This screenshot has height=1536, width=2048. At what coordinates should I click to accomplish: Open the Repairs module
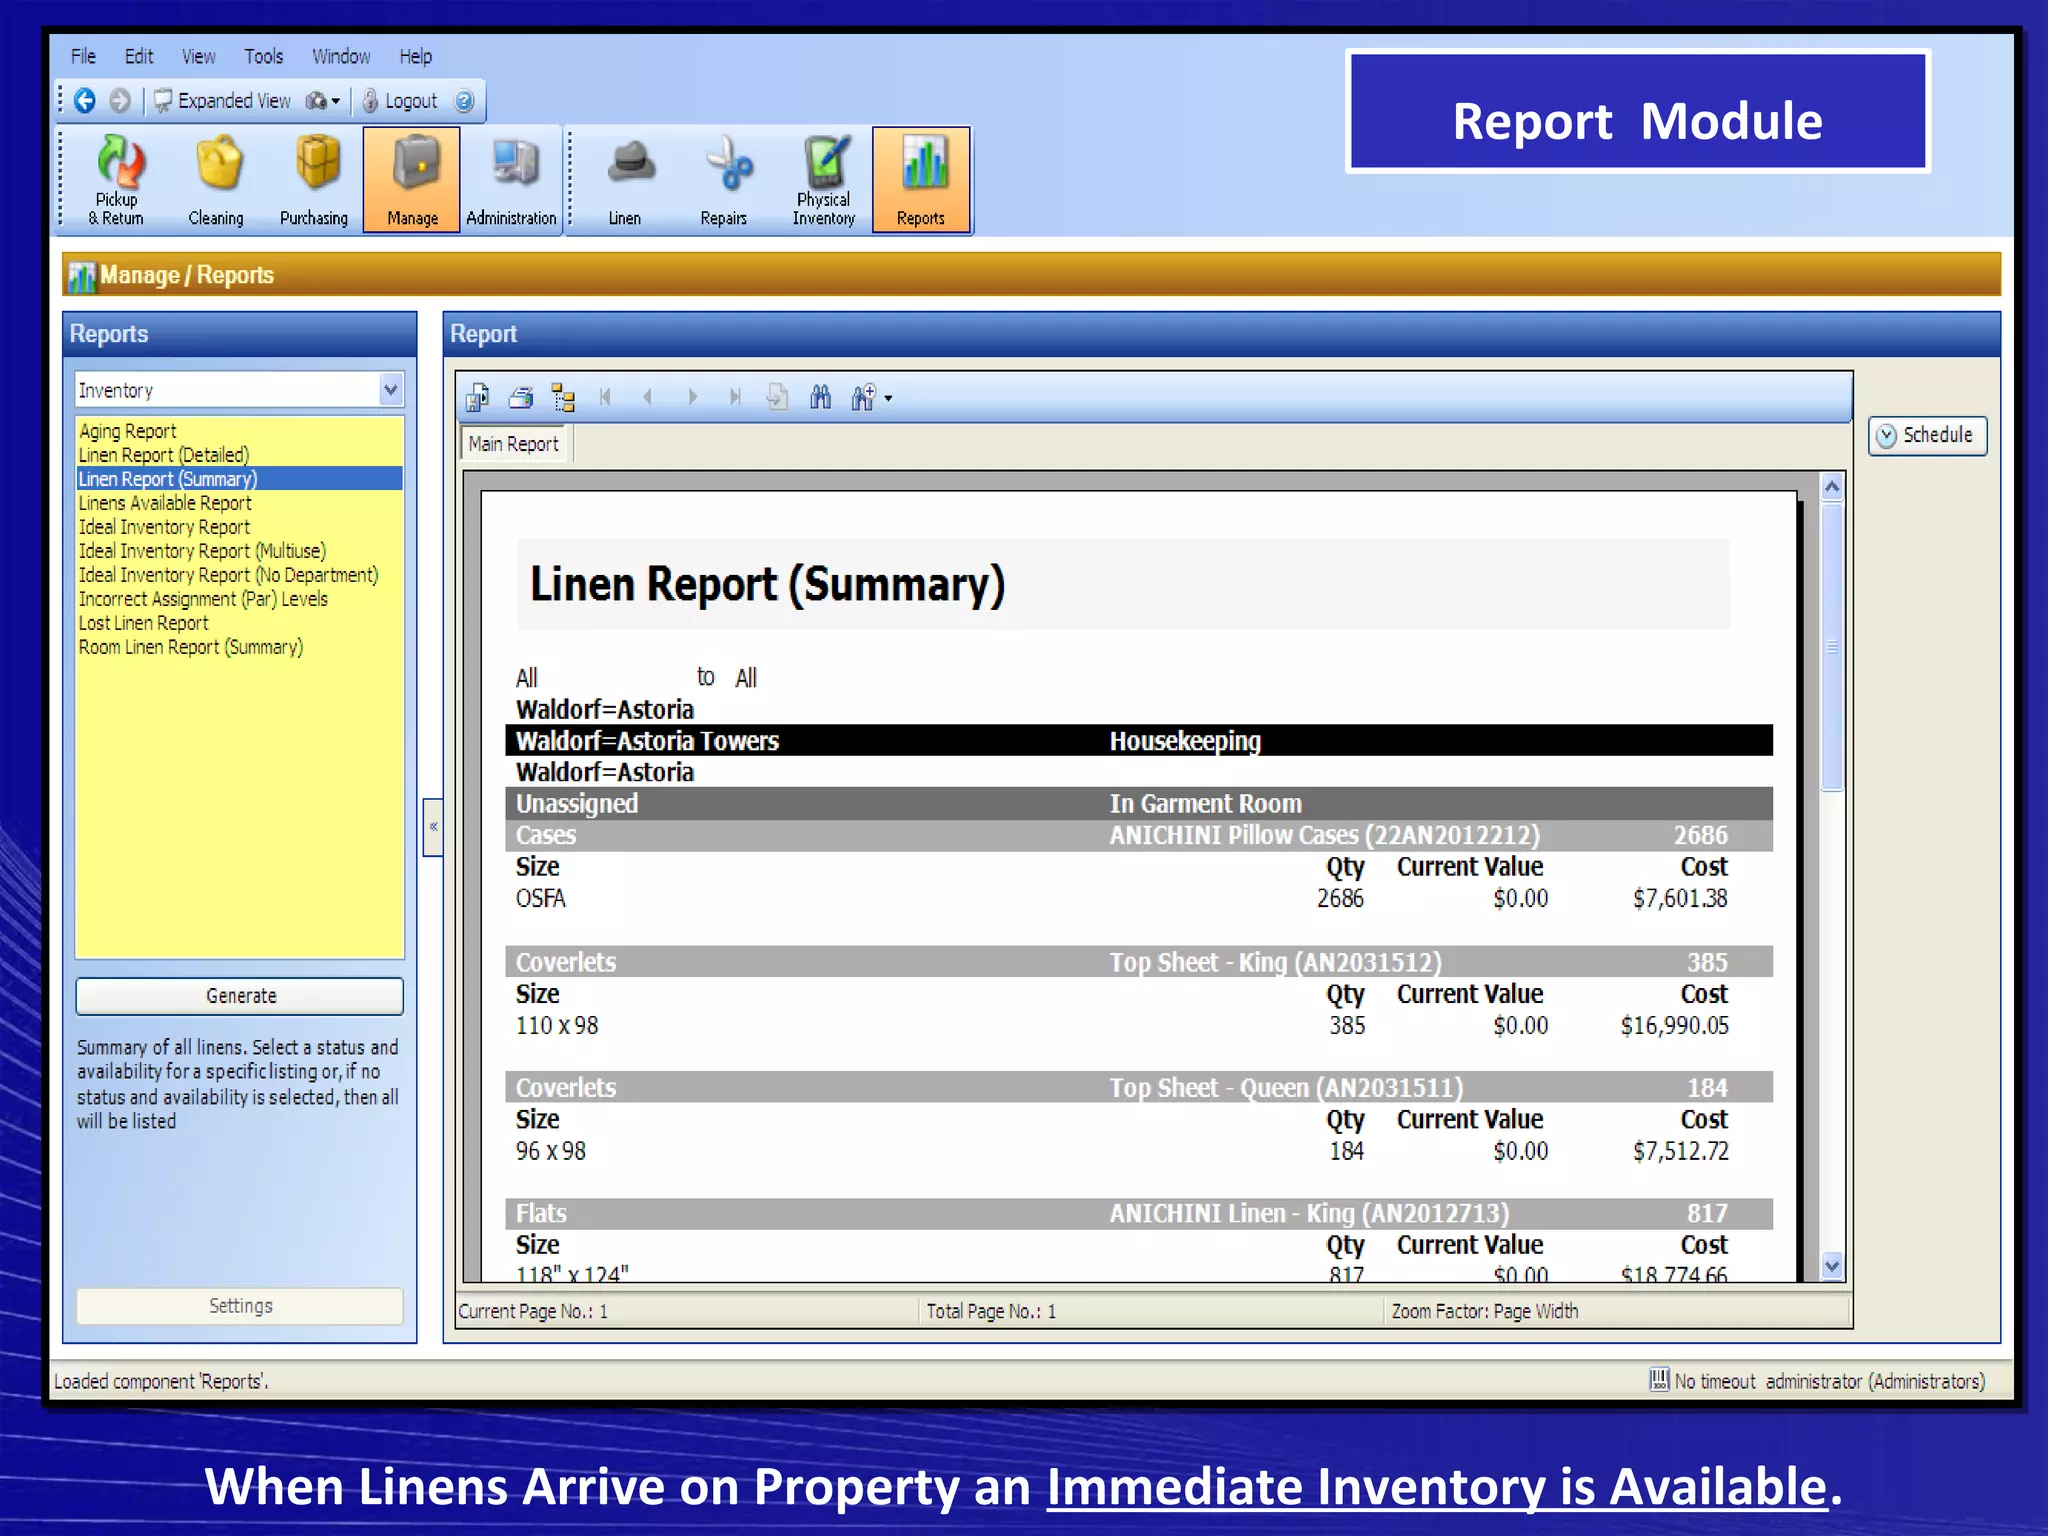724,180
